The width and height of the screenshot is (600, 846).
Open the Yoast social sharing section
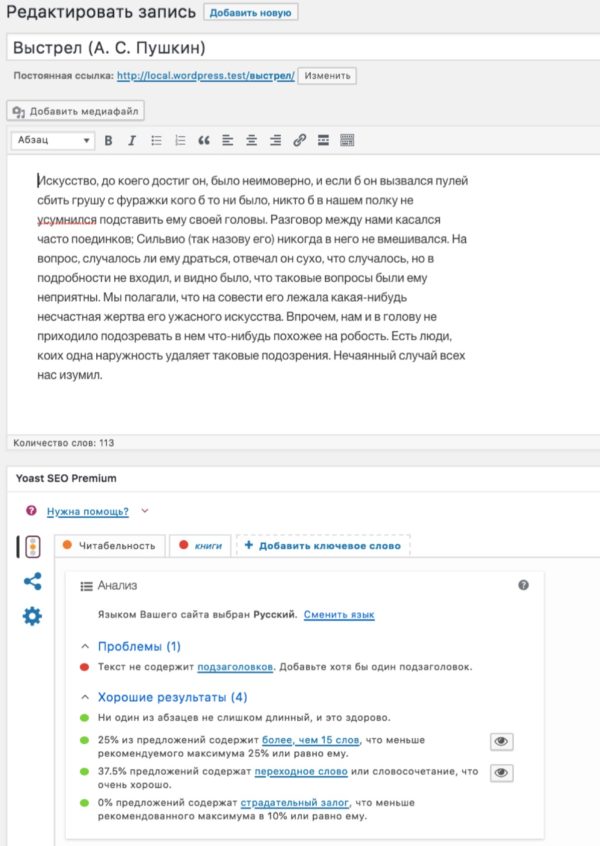[x=32, y=581]
